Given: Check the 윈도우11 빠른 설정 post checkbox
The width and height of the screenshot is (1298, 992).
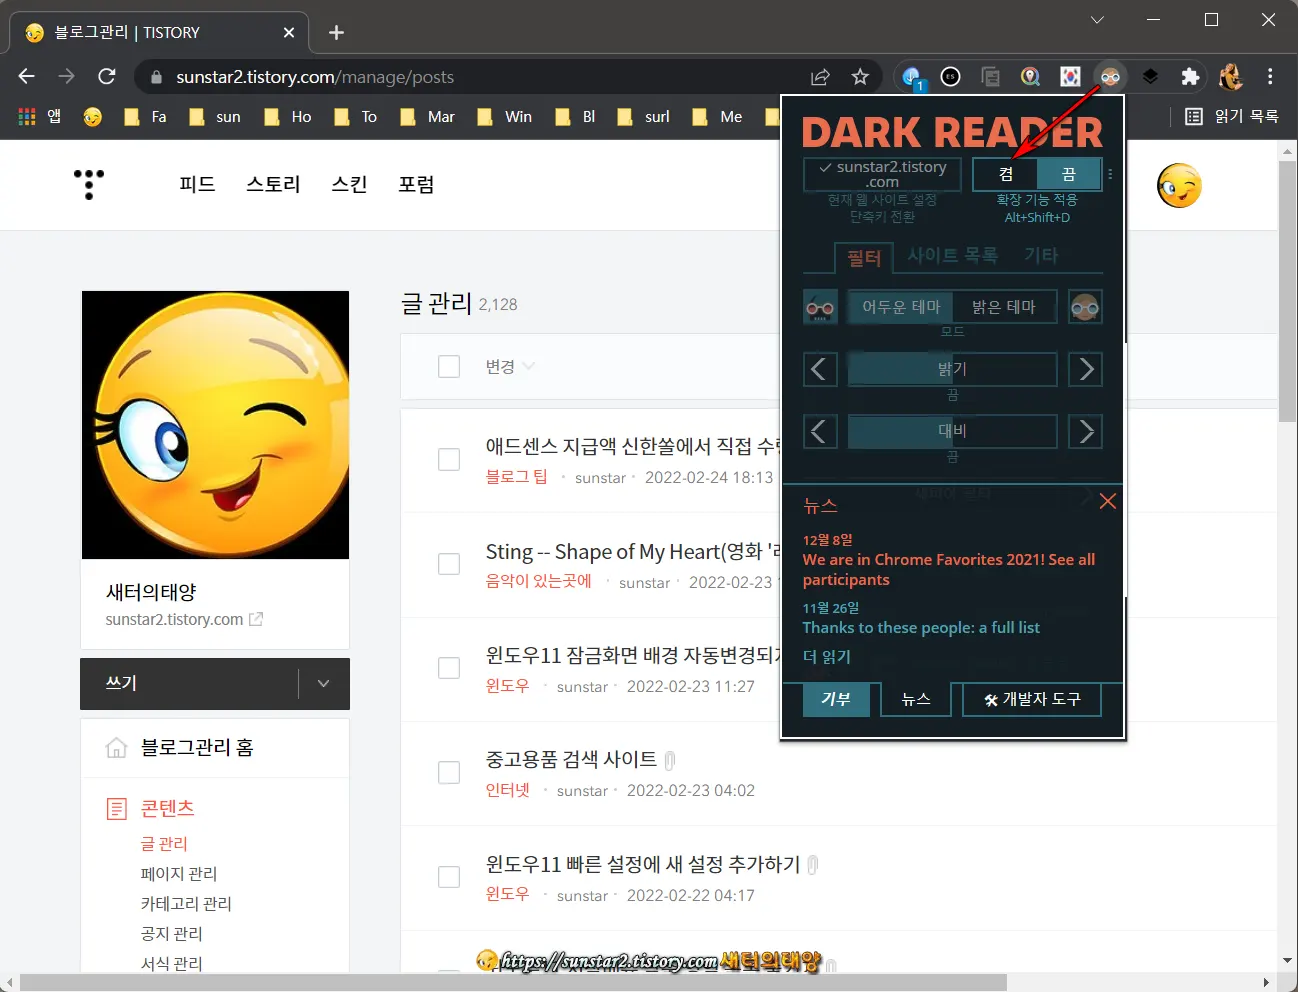Looking at the screenshot, I should (449, 877).
